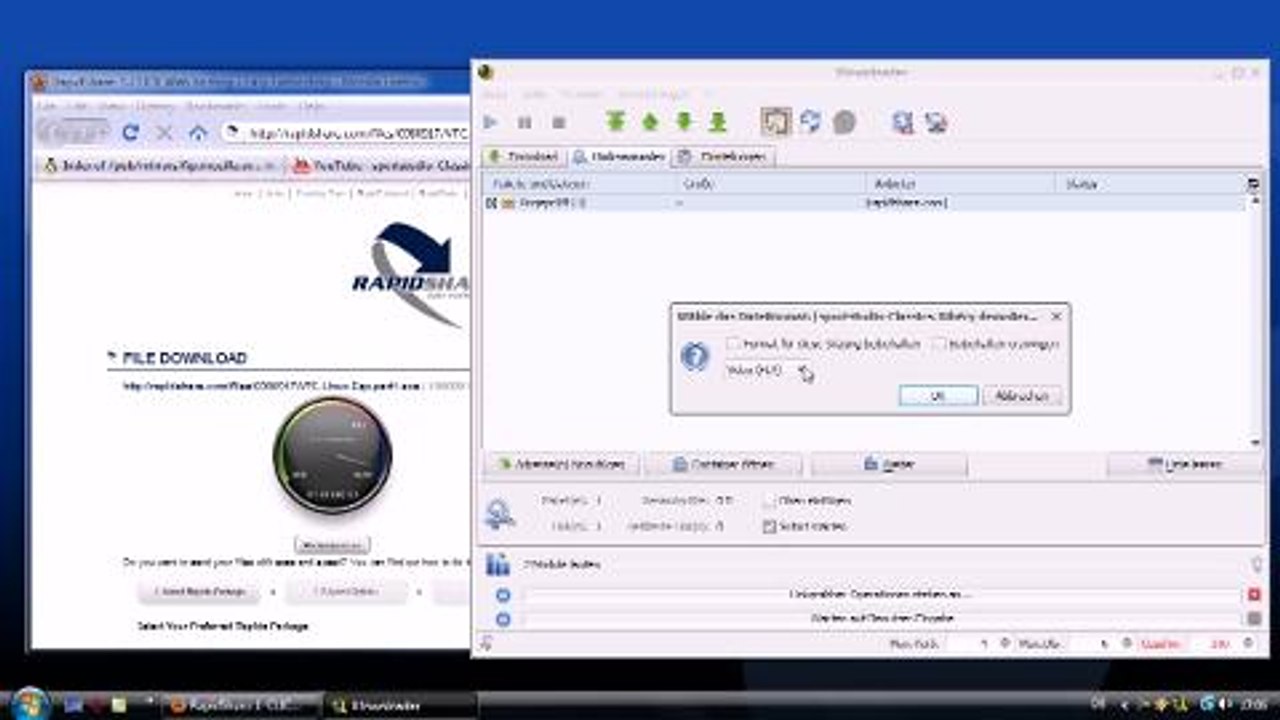The height and width of the screenshot is (720, 1280).
Task: Switch to the browser taskbar button
Action: 243,705
